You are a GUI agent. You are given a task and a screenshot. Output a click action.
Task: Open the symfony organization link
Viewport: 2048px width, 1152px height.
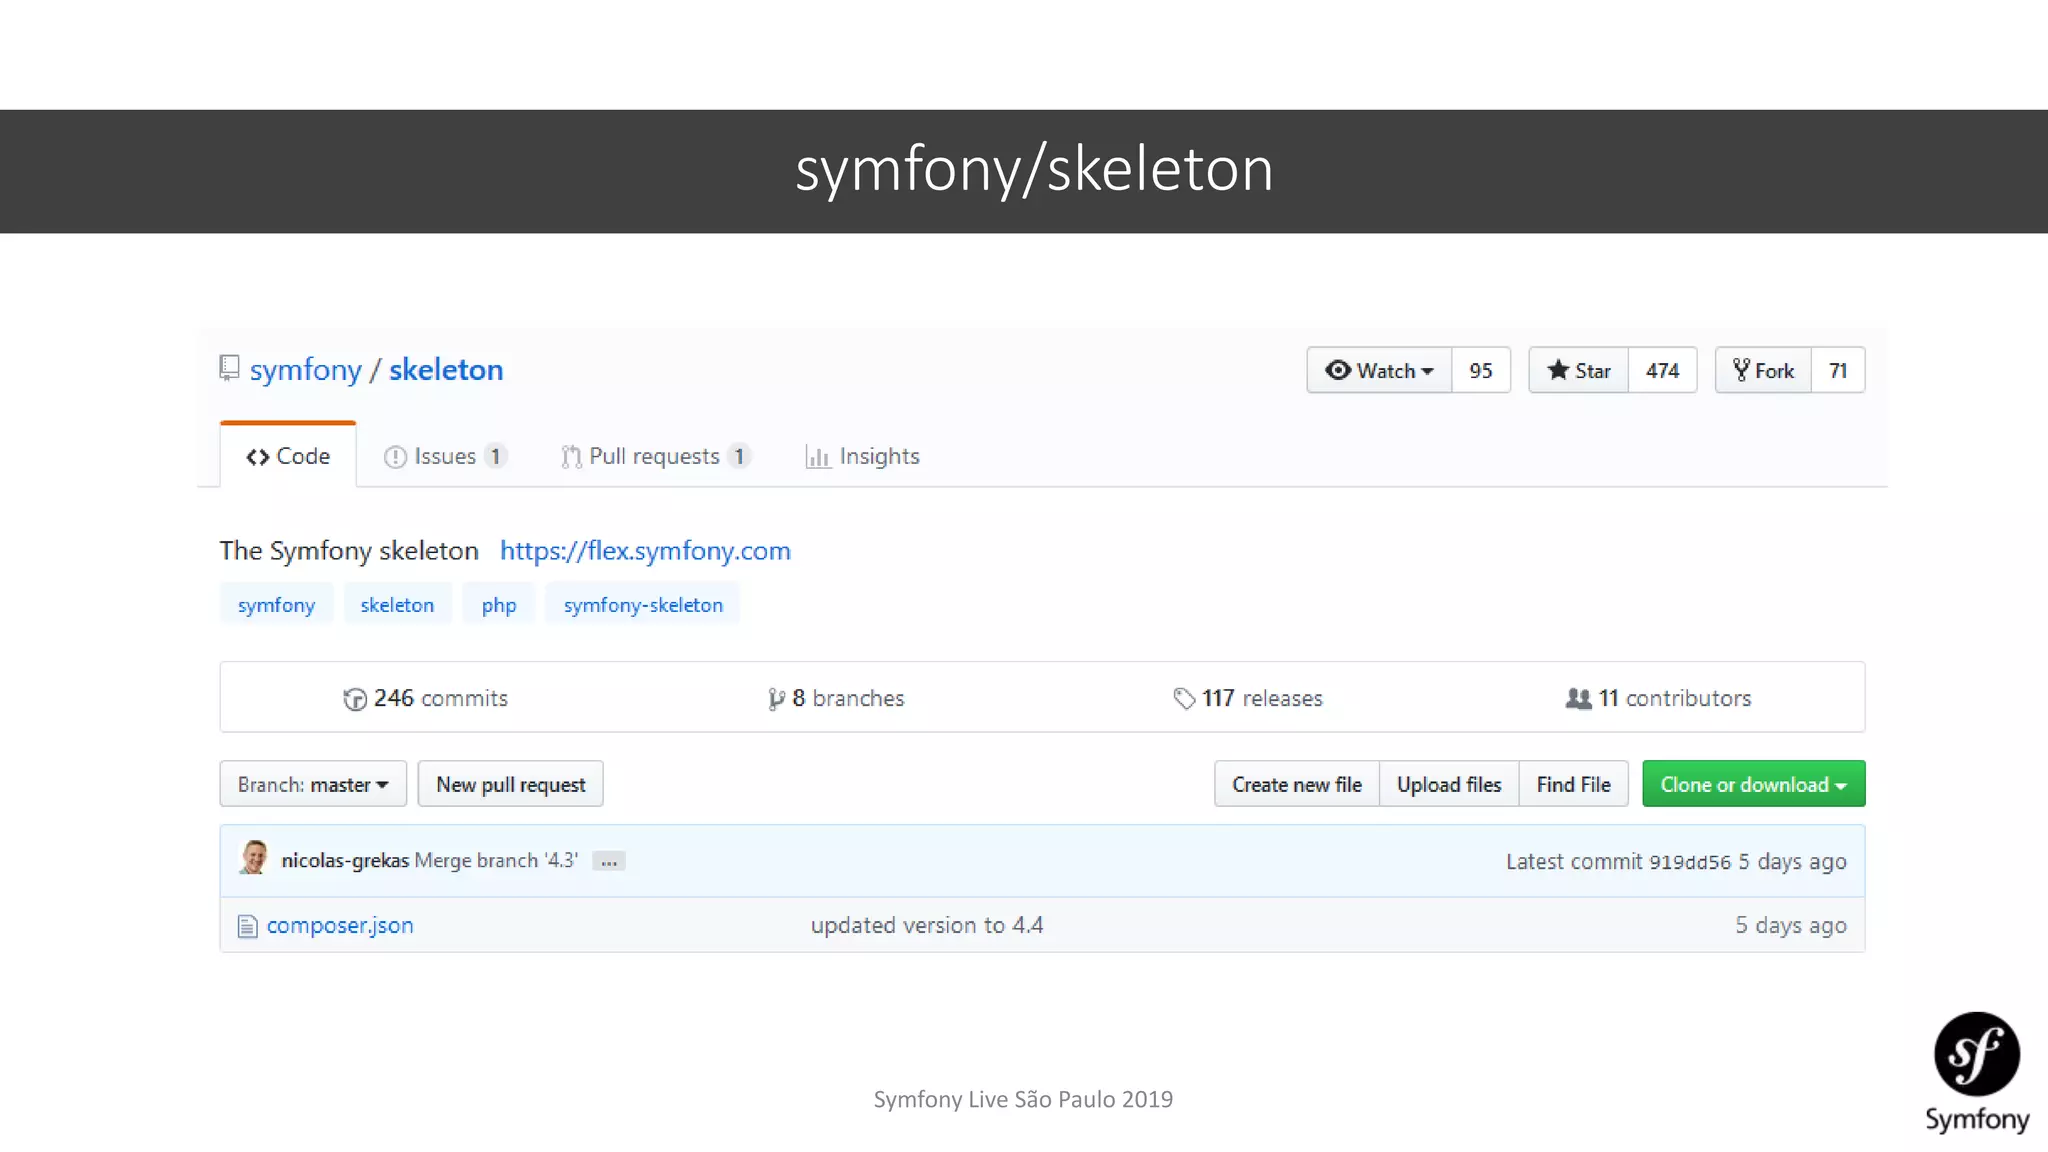(x=305, y=370)
